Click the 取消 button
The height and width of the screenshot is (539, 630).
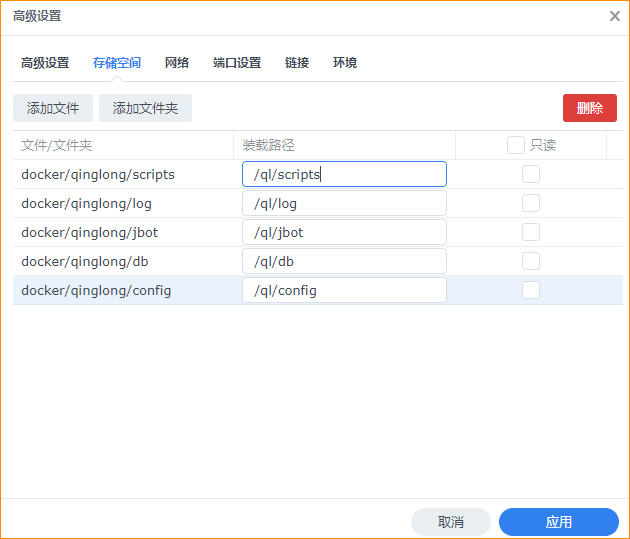(x=451, y=522)
